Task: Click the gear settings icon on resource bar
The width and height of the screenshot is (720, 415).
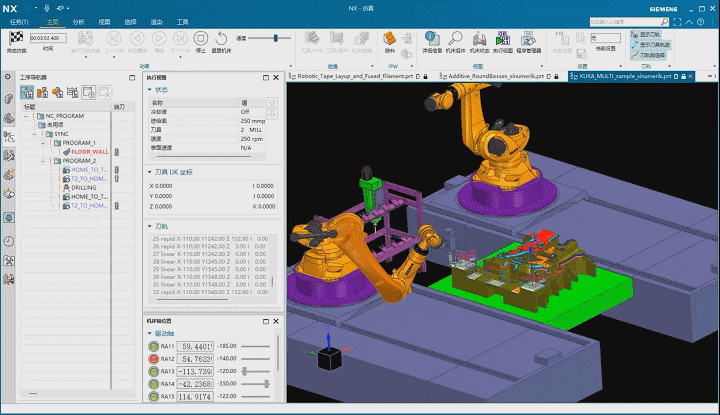Action: coord(8,77)
